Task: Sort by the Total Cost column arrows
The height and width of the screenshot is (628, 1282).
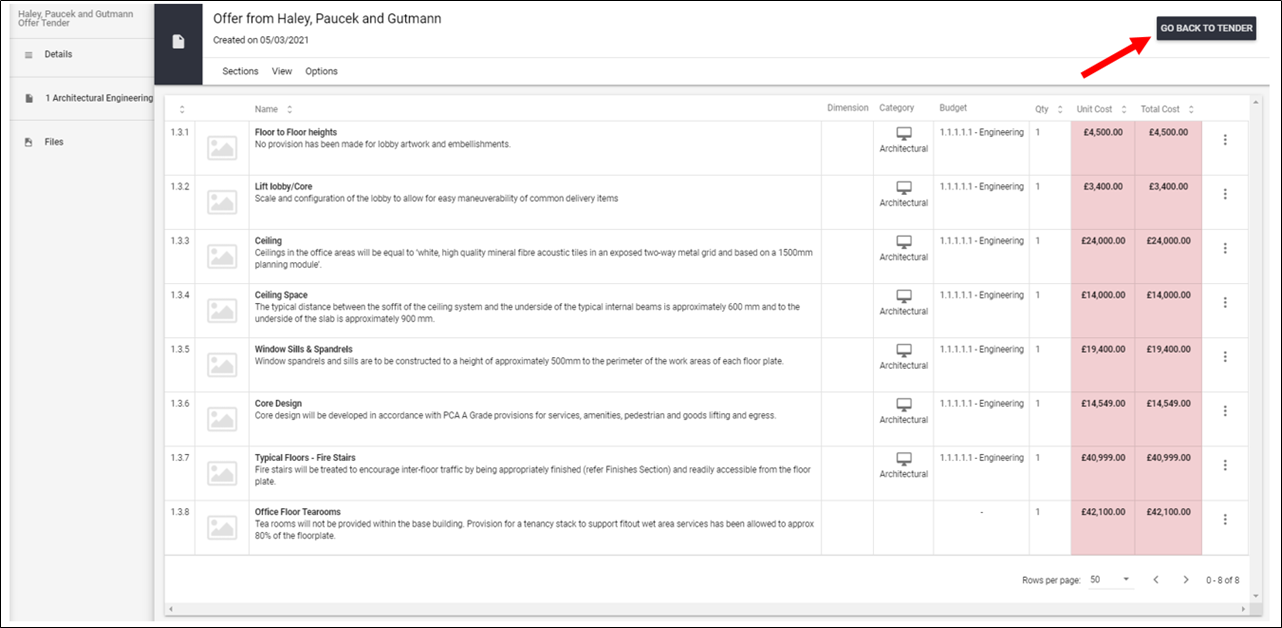Action: [x=1191, y=109]
